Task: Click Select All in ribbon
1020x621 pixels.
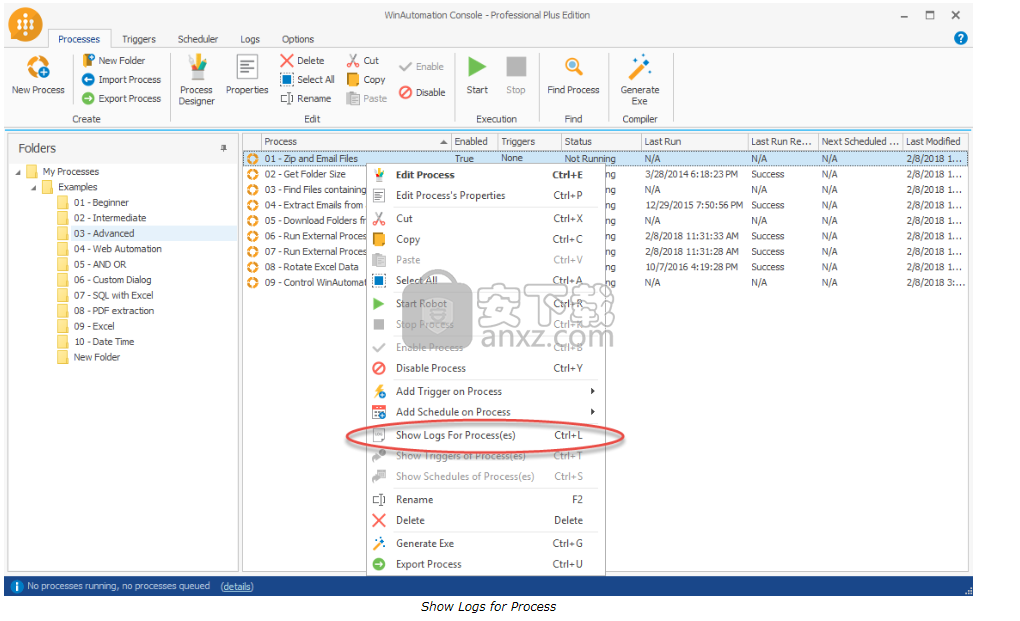Action: click(x=308, y=79)
